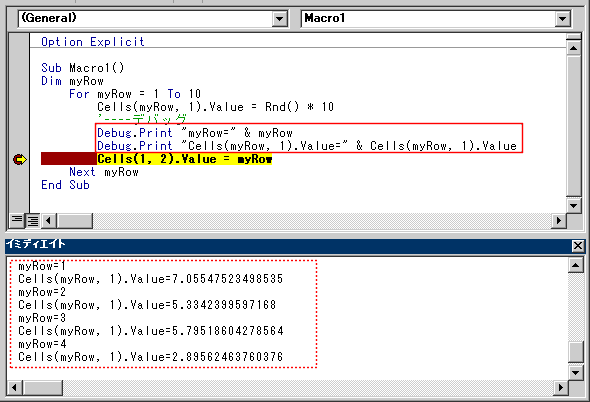Open the Macro1 procedure dropdown
The height and width of the screenshot is (402, 590).
point(563,18)
